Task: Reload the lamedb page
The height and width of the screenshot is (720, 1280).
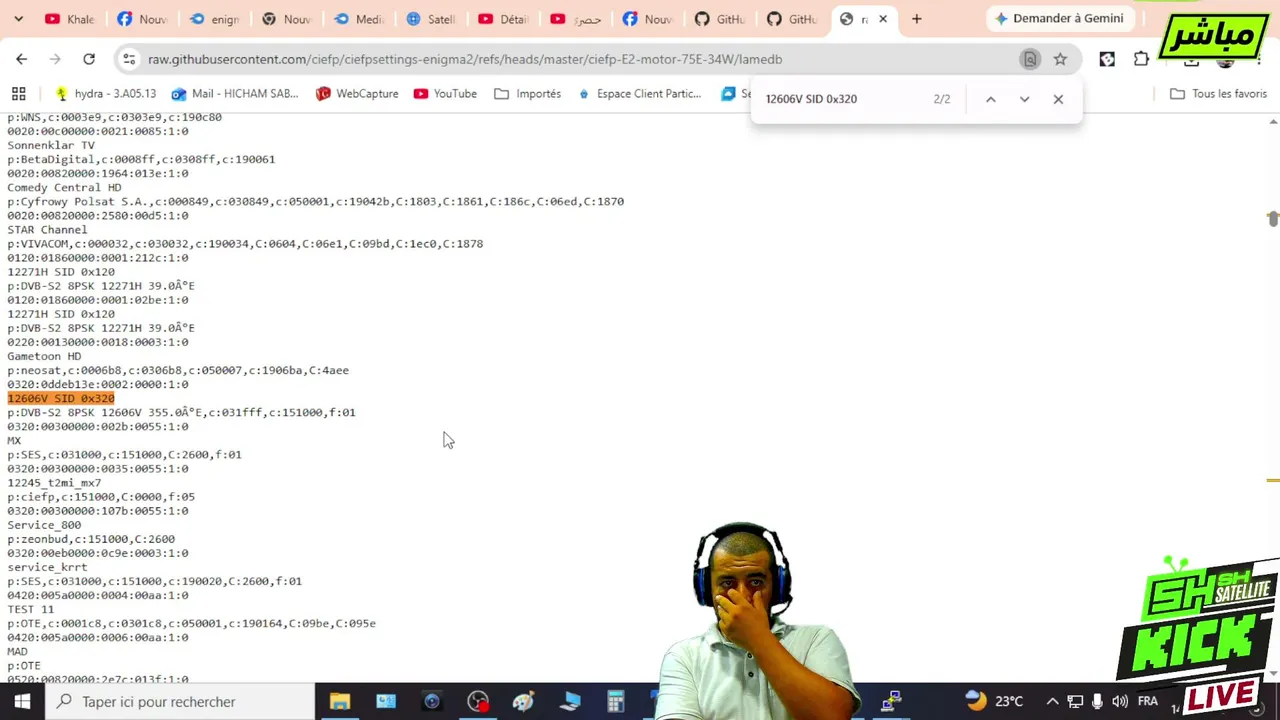Action: (x=89, y=59)
